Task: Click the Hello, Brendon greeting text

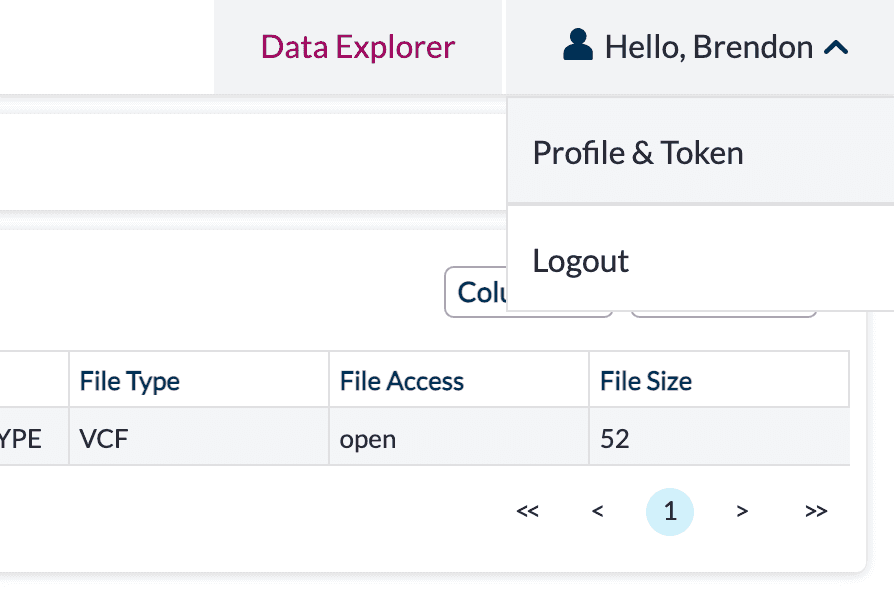Action: tap(709, 47)
